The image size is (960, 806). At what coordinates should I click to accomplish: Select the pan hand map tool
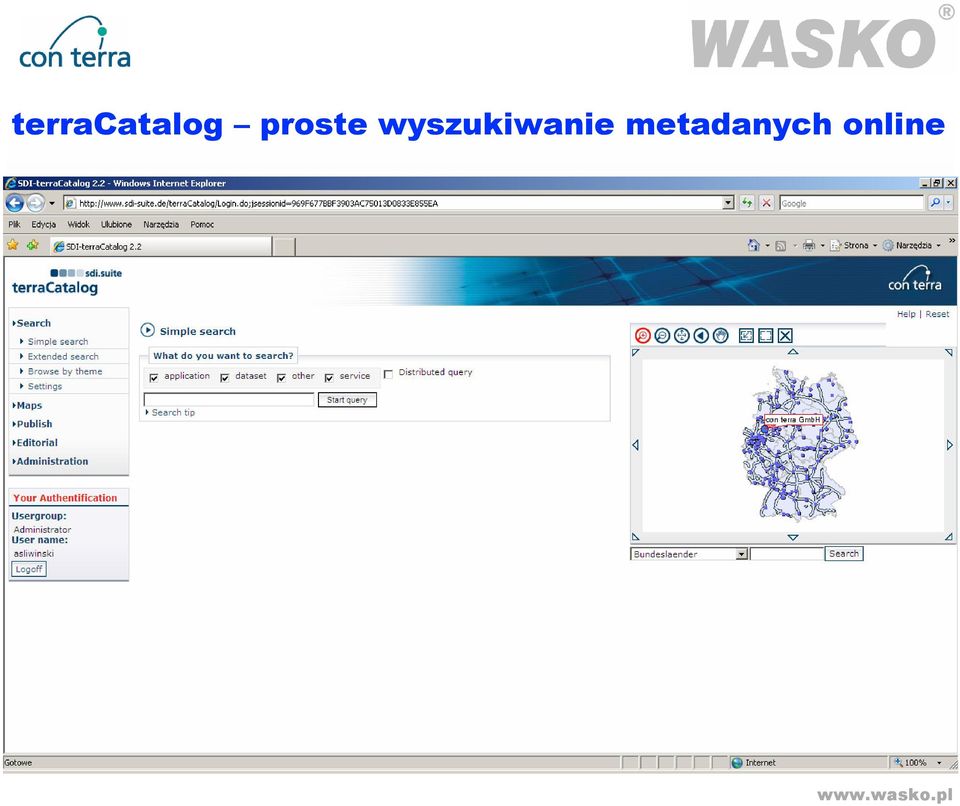pyautogui.click(x=721, y=336)
